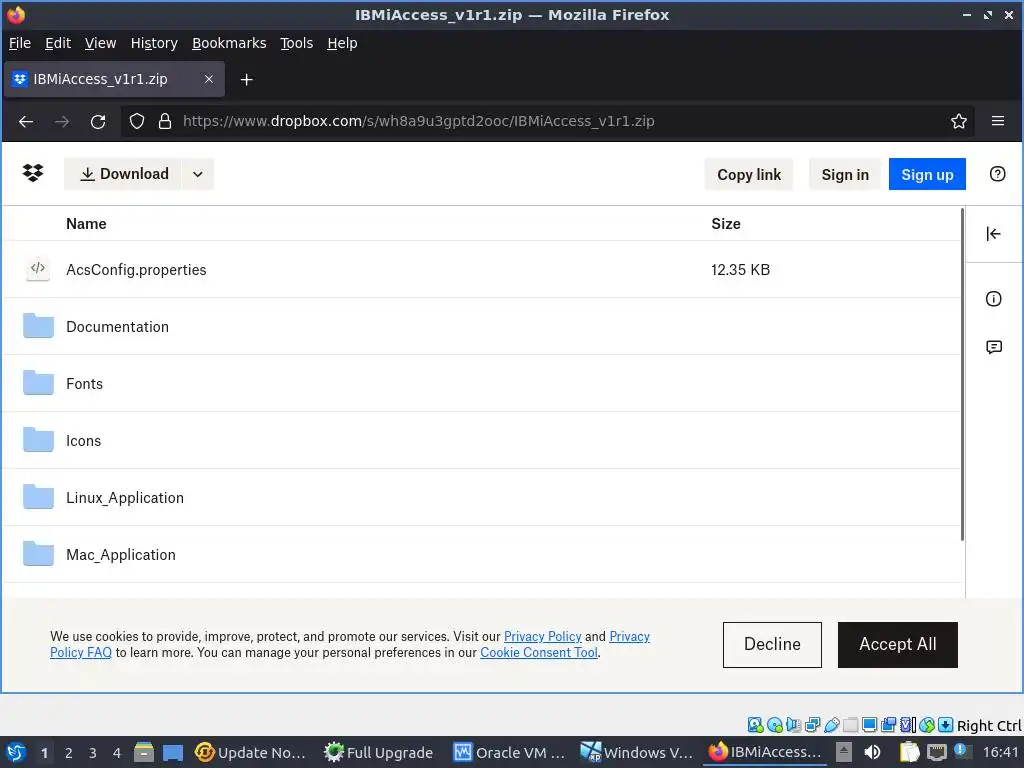Click the VirtualBox hard disk activity icon
This screenshot has height=768, width=1024.
click(756, 725)
